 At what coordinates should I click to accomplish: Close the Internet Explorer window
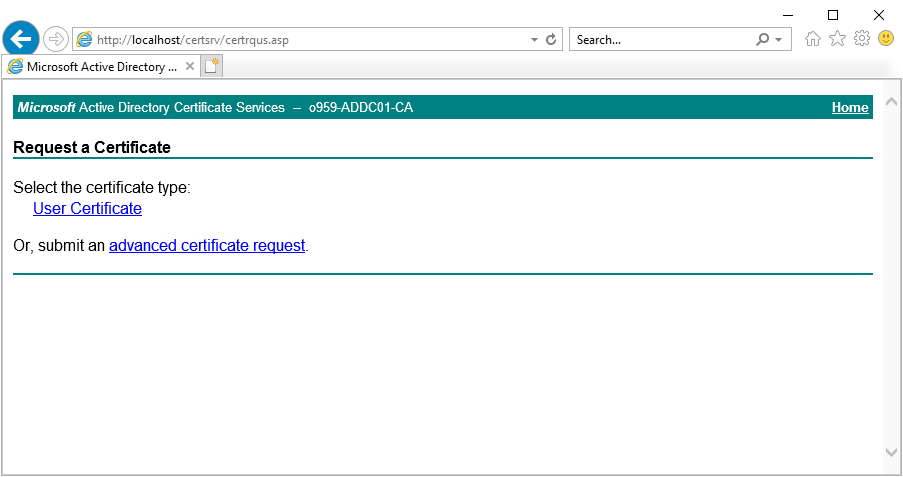pyautogui.click(x=878, y=15)
